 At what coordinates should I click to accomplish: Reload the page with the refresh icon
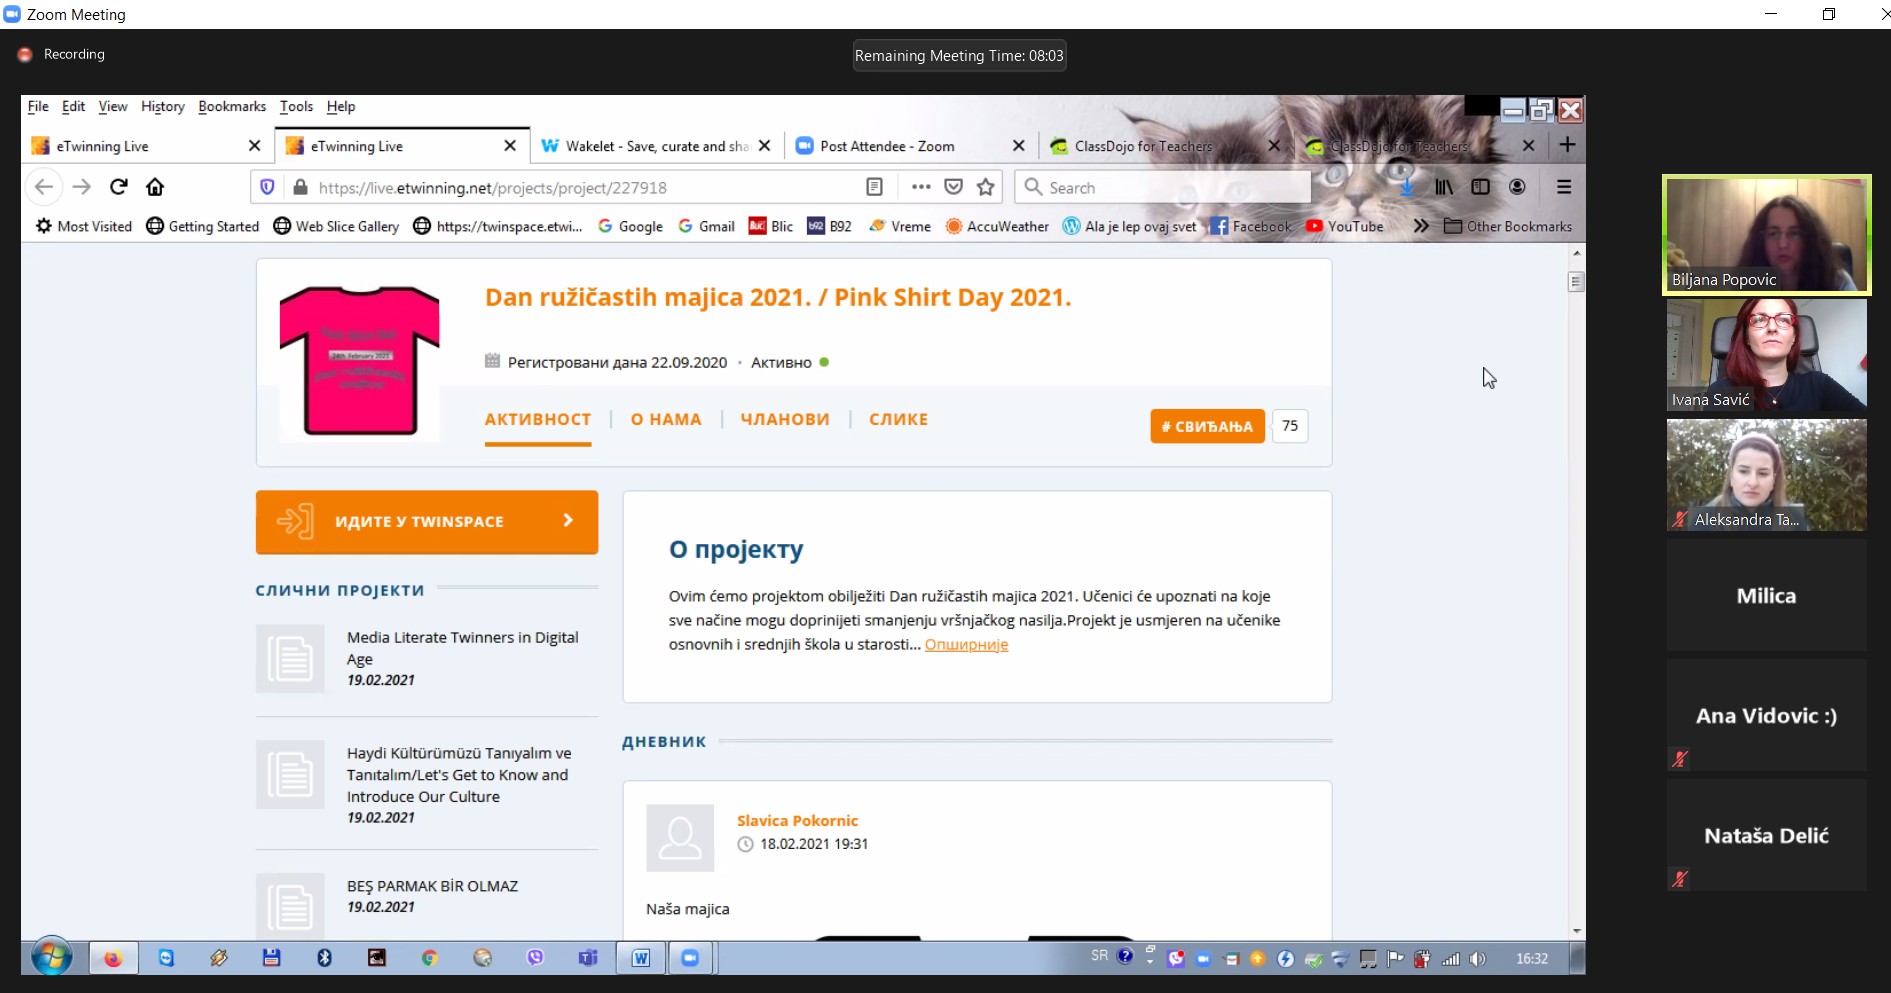coord(119,187)
